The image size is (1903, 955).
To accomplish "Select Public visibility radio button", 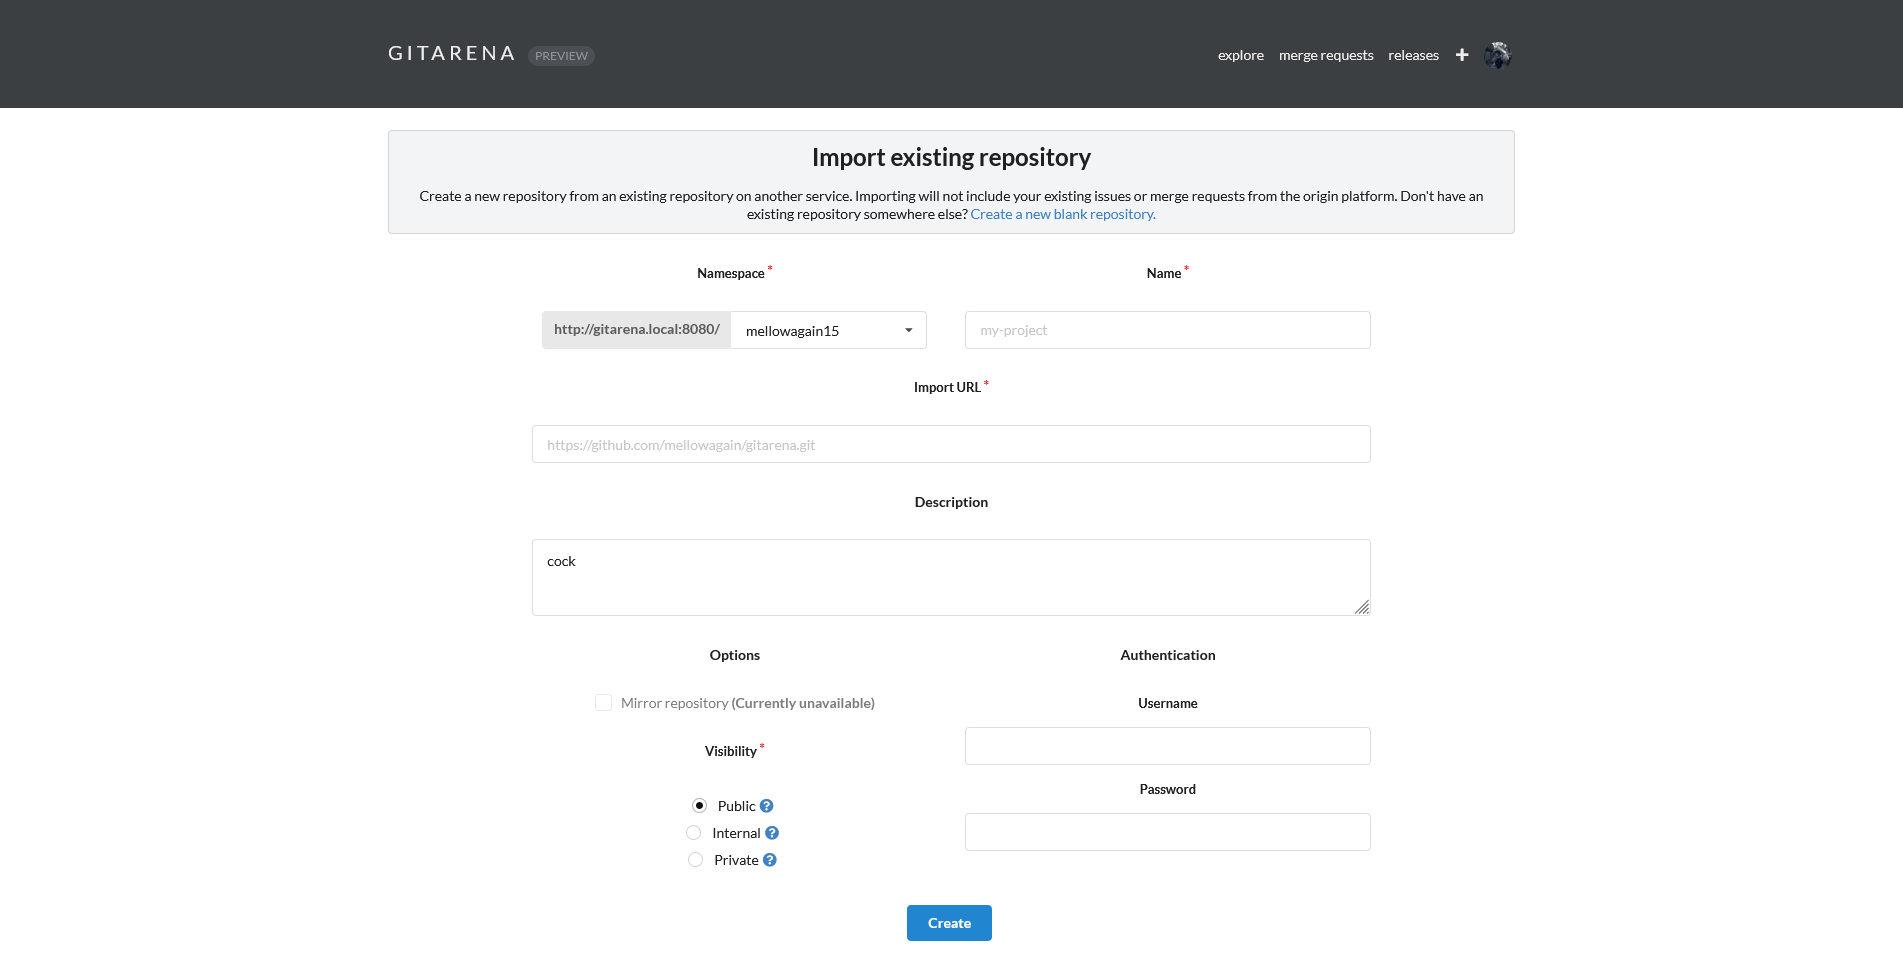I will [699, 806].
